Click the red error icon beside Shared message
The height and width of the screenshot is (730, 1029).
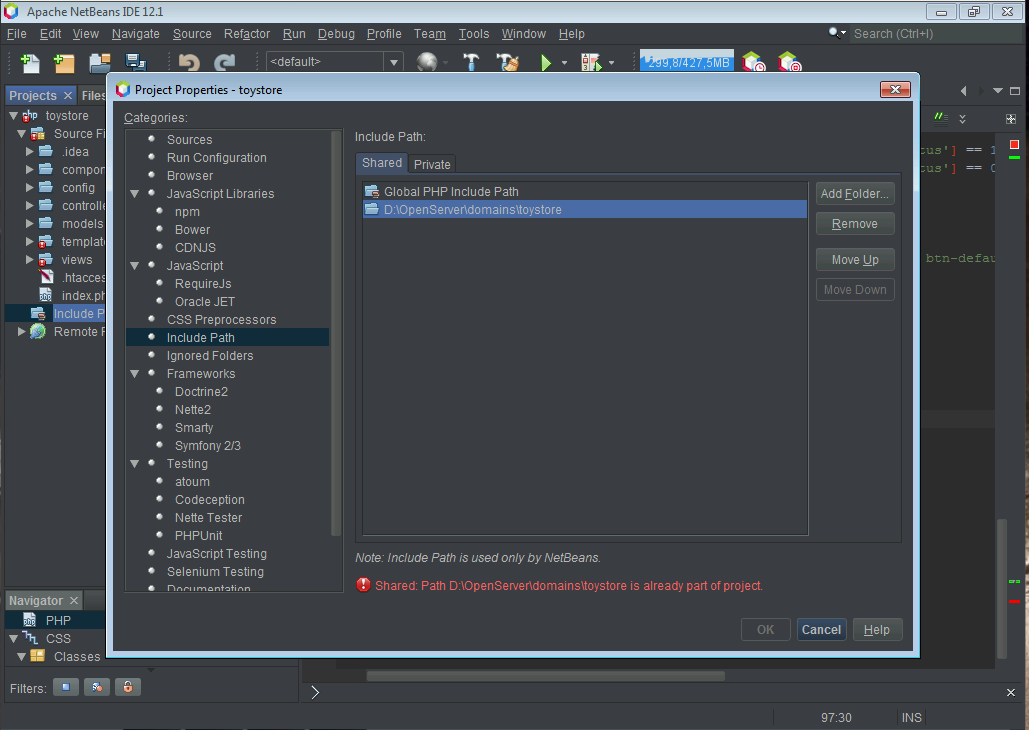coord(363,585)
